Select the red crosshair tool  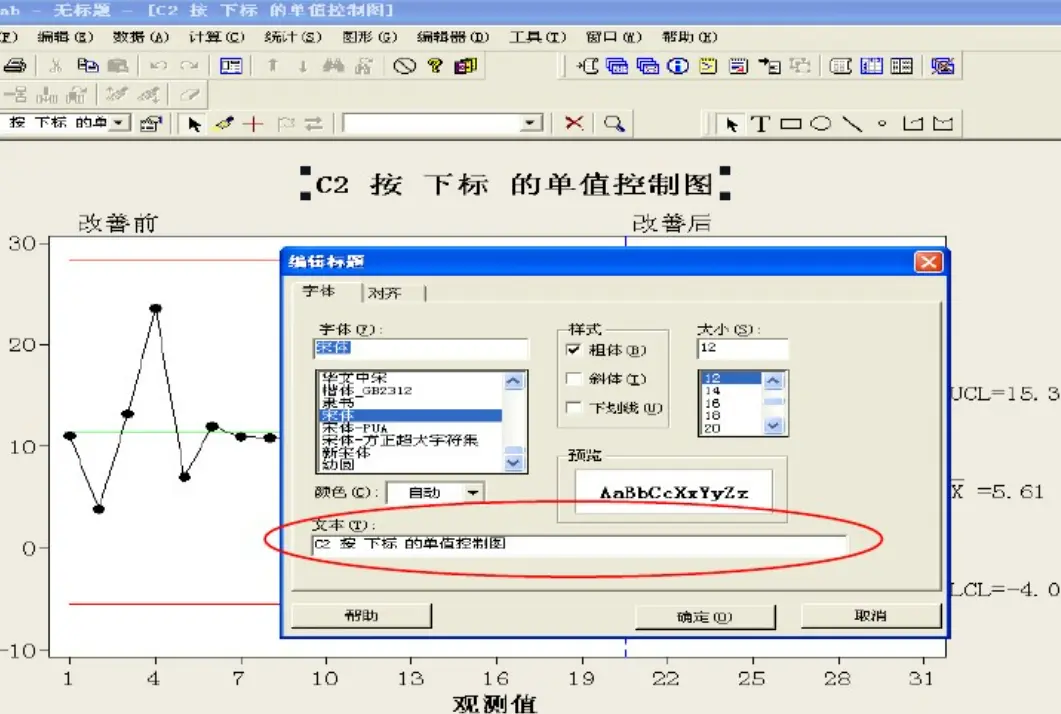tap(254, 124)
